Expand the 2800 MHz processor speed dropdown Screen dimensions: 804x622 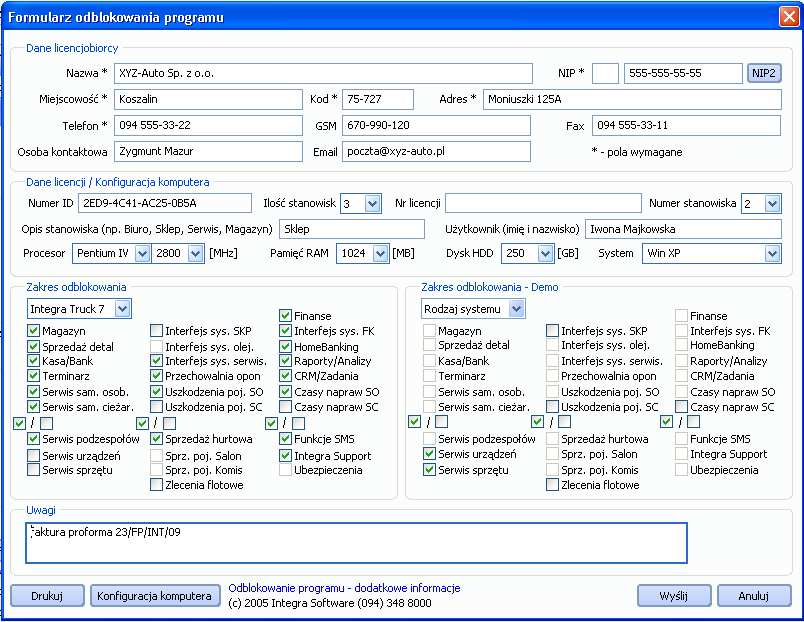click(195, 253)
